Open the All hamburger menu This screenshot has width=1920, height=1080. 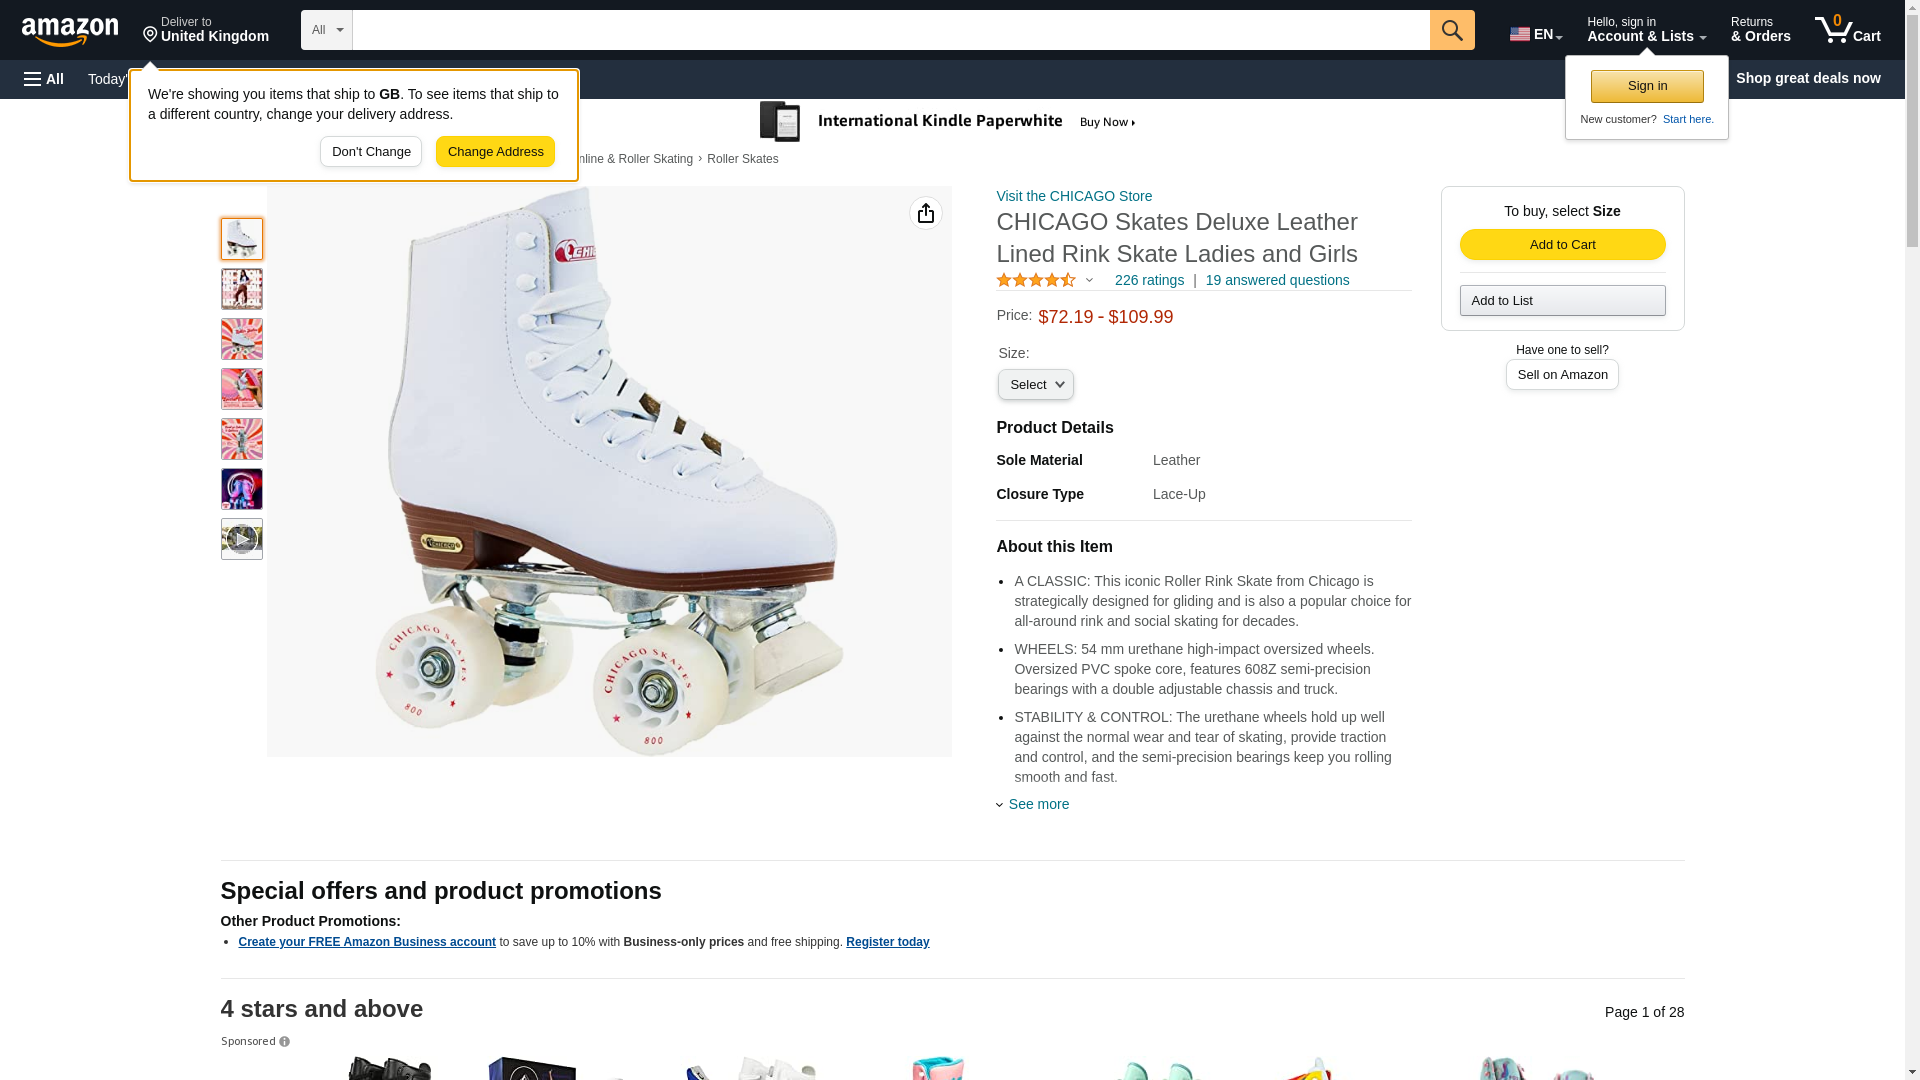(44, 79)
